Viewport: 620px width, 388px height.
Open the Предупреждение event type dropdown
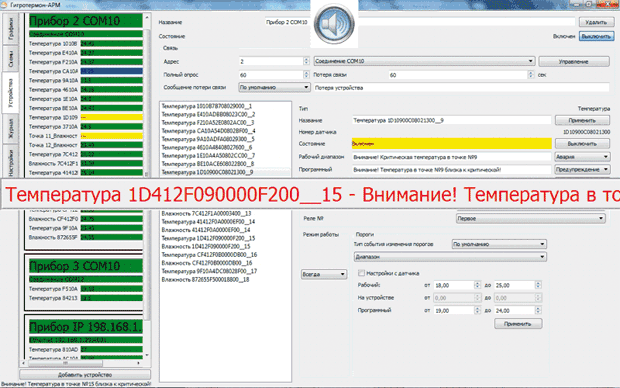582,170
